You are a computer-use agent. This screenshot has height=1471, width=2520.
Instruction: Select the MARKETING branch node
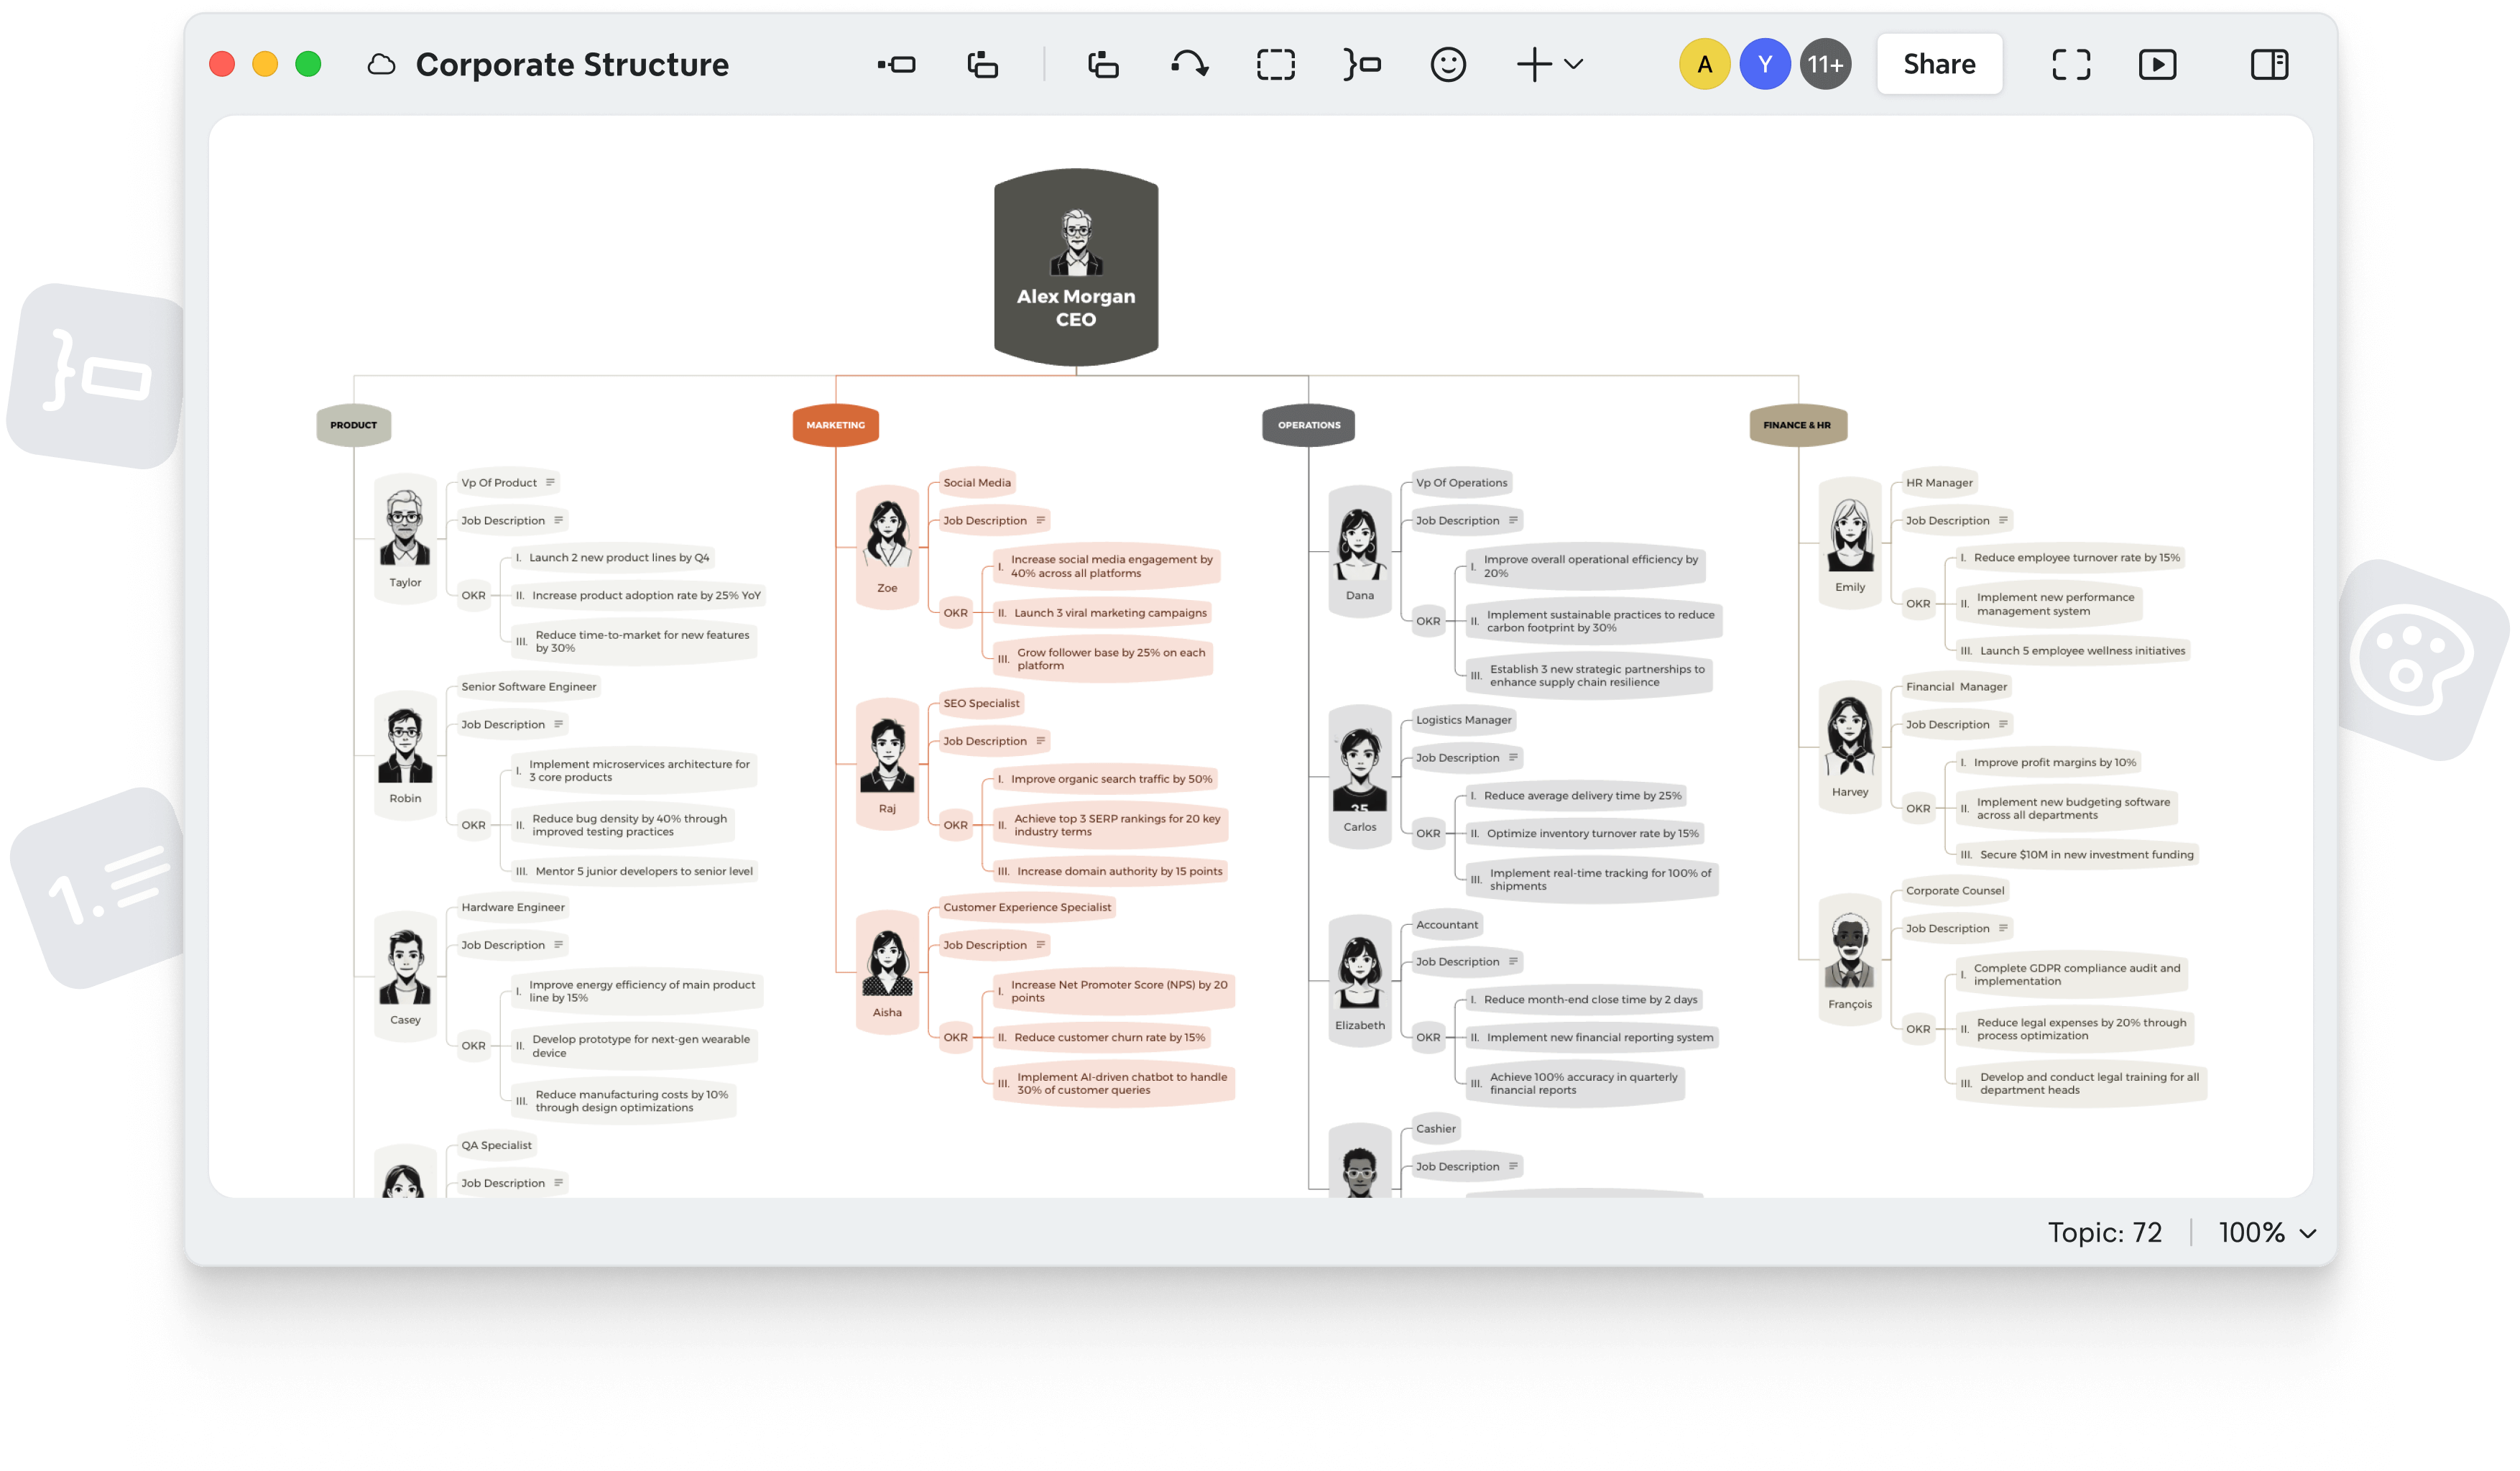[836, 424]
